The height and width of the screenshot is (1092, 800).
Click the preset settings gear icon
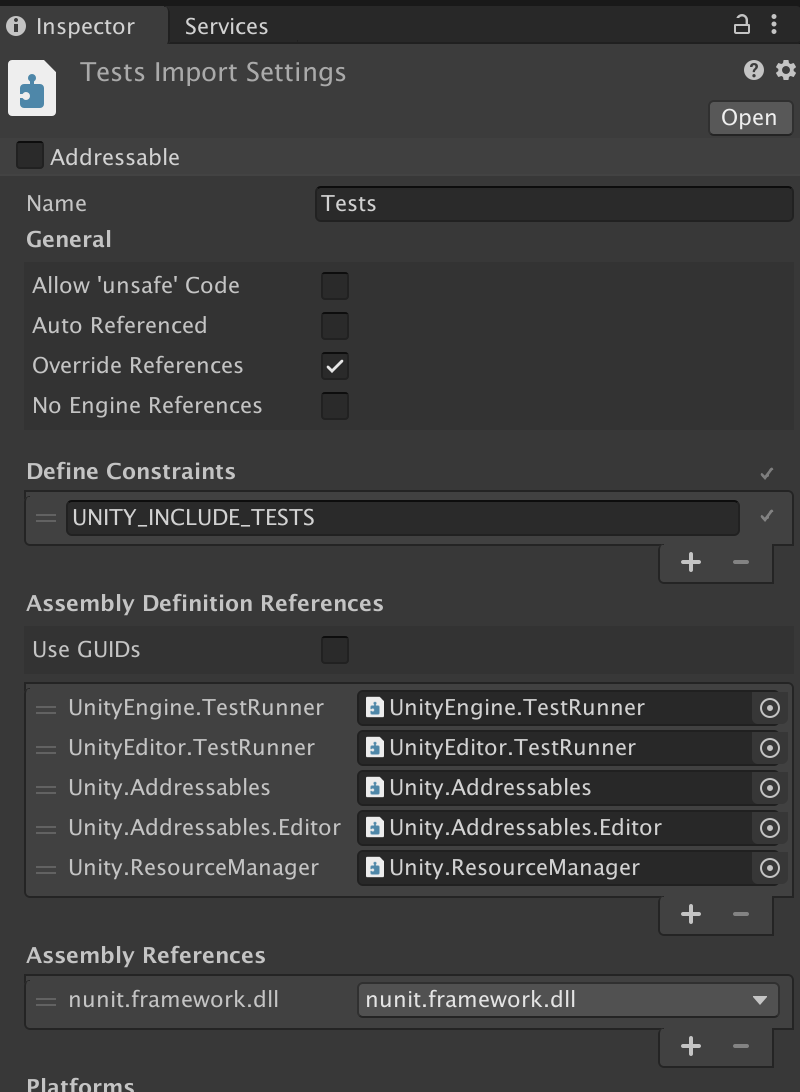click(786, 70)
